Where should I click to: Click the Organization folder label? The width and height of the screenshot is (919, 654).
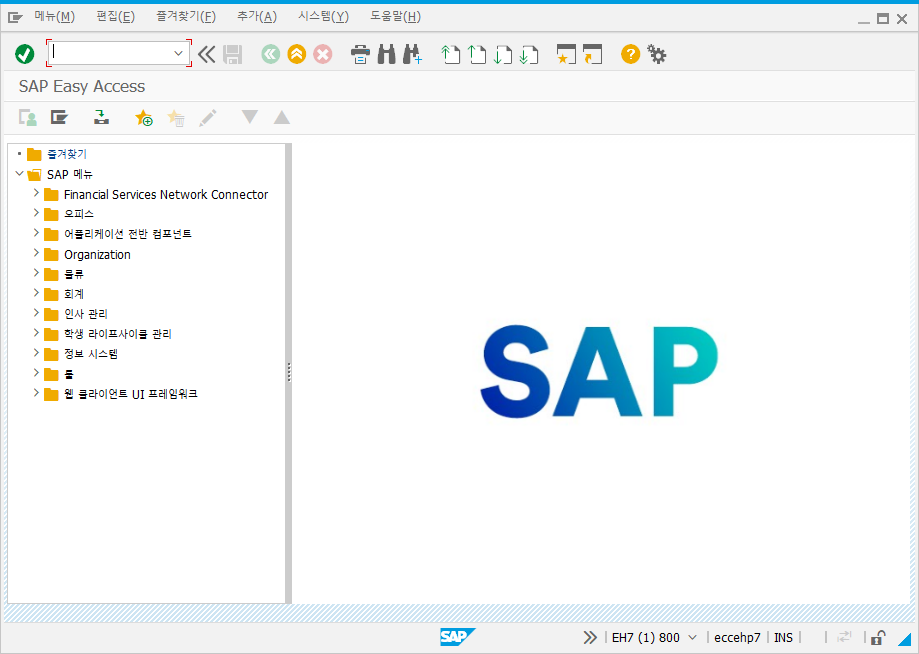pyautogui.click(x=97, y=254)
